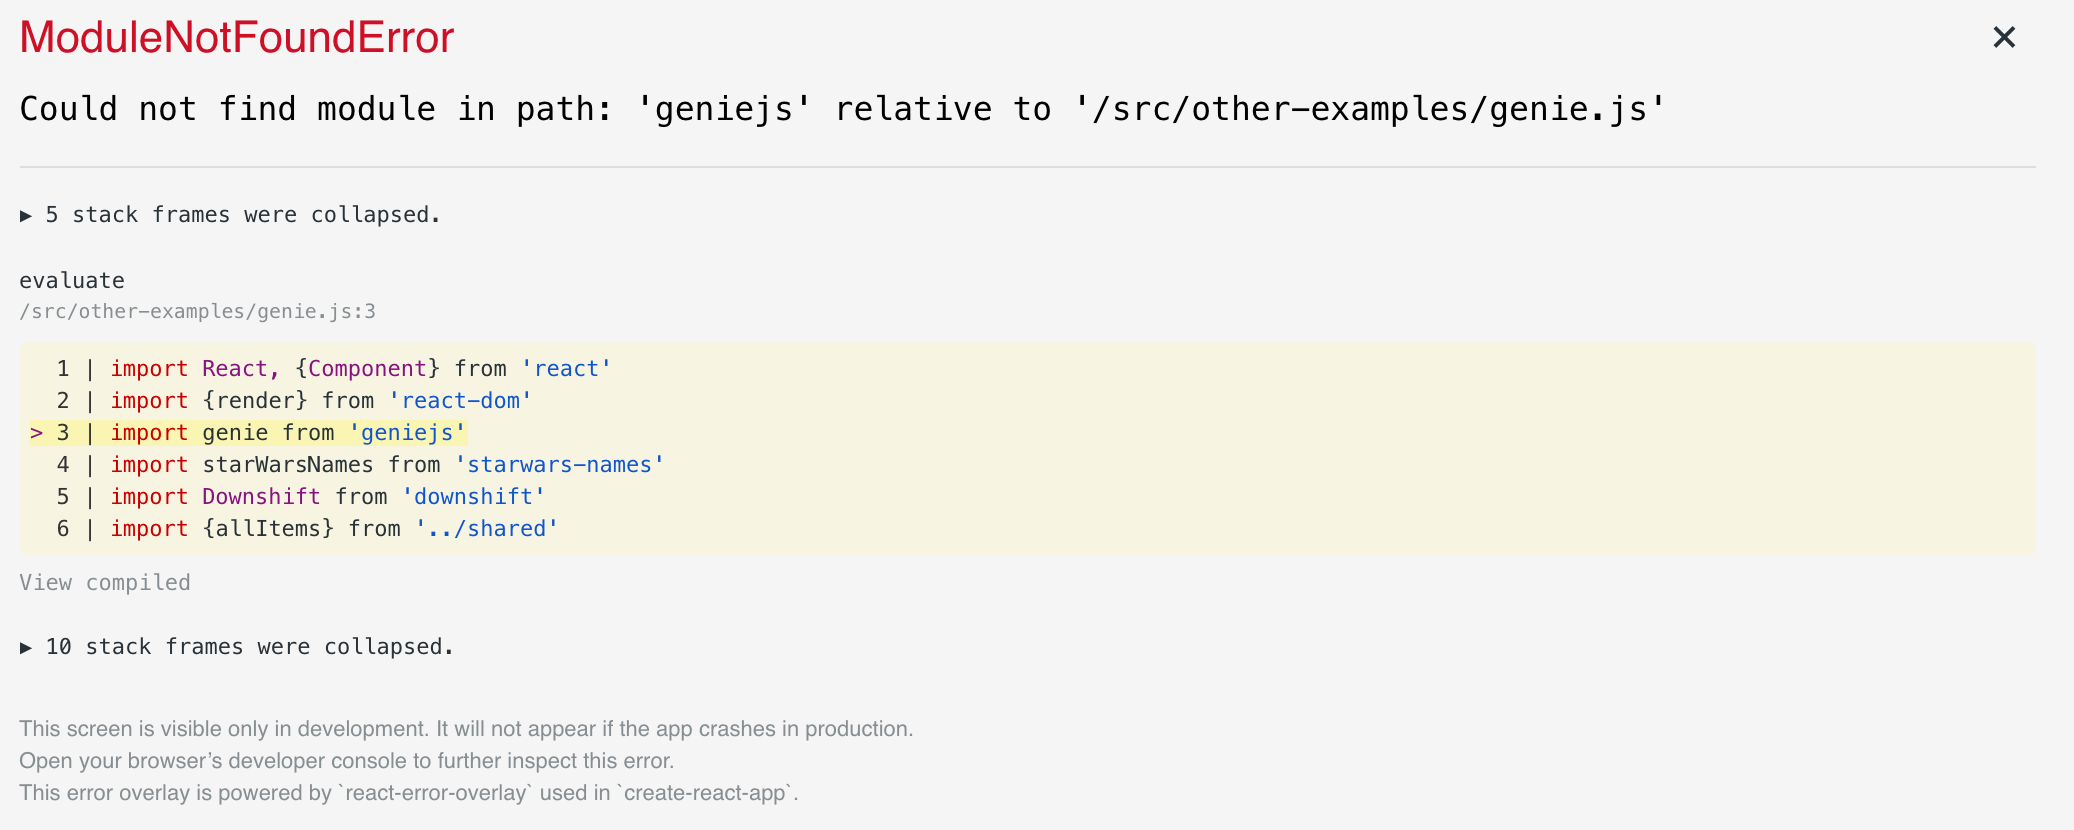2074x830 pixels.
Task: Click the starwars-names import line
Action: 385,464
